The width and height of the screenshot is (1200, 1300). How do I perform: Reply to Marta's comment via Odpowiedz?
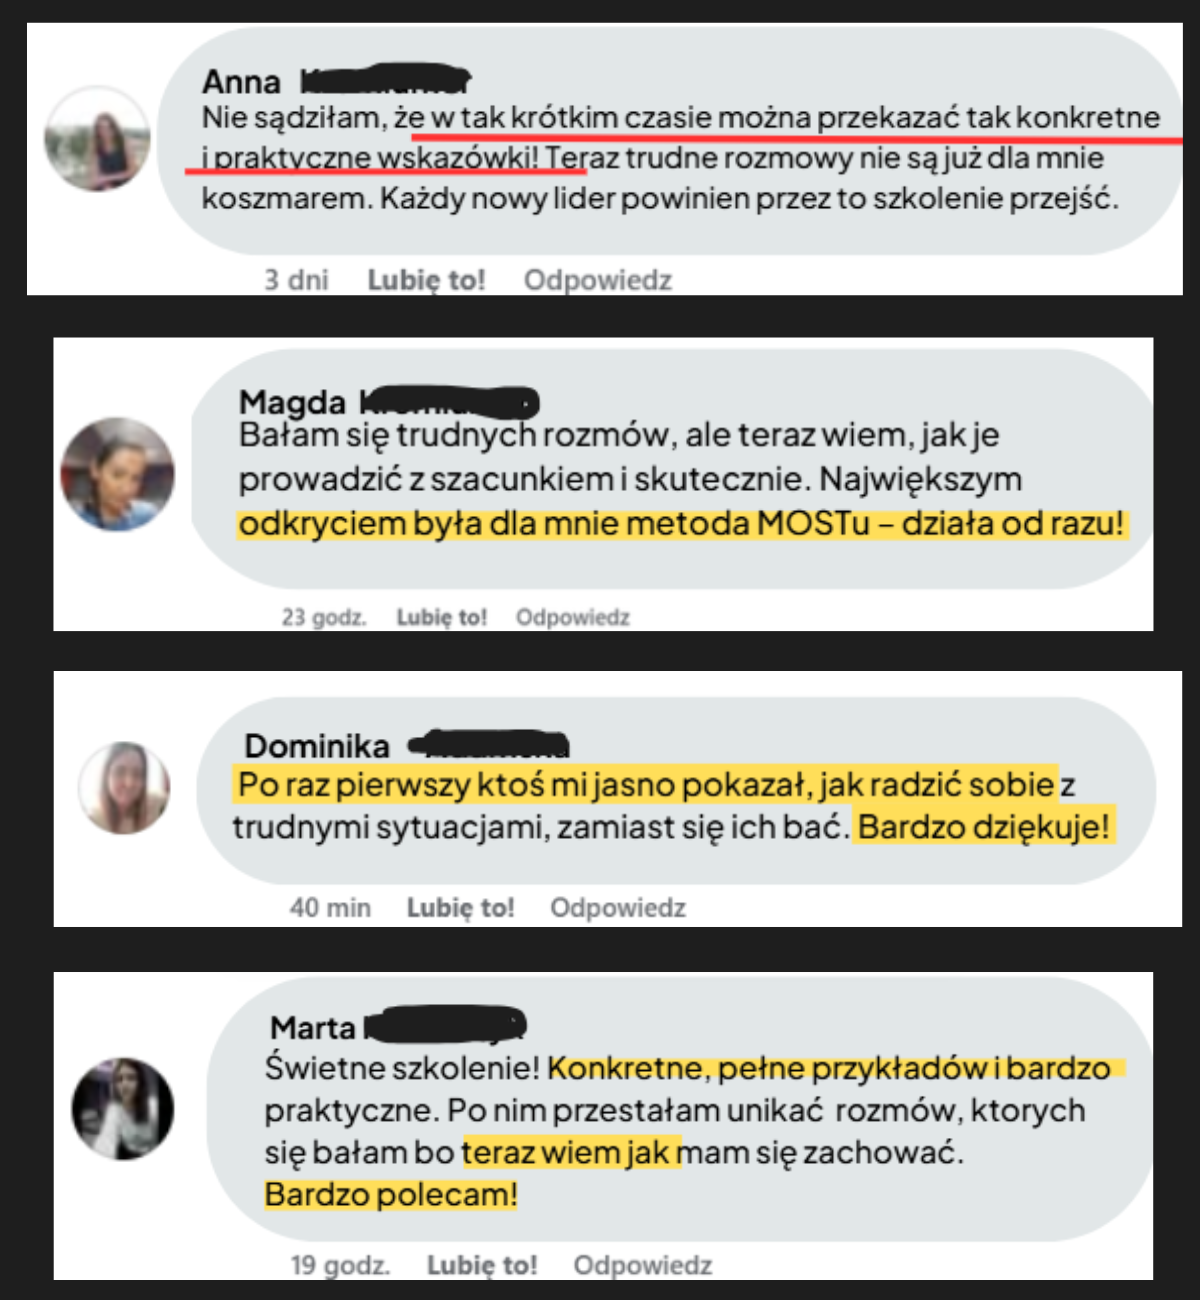643,1265
